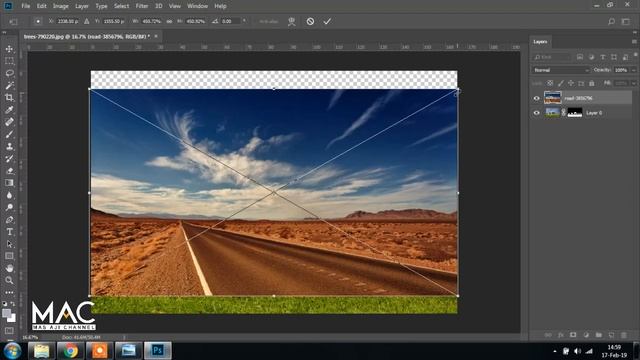
Task: Select the Rectangle shape tool
Action: (9, 256)
